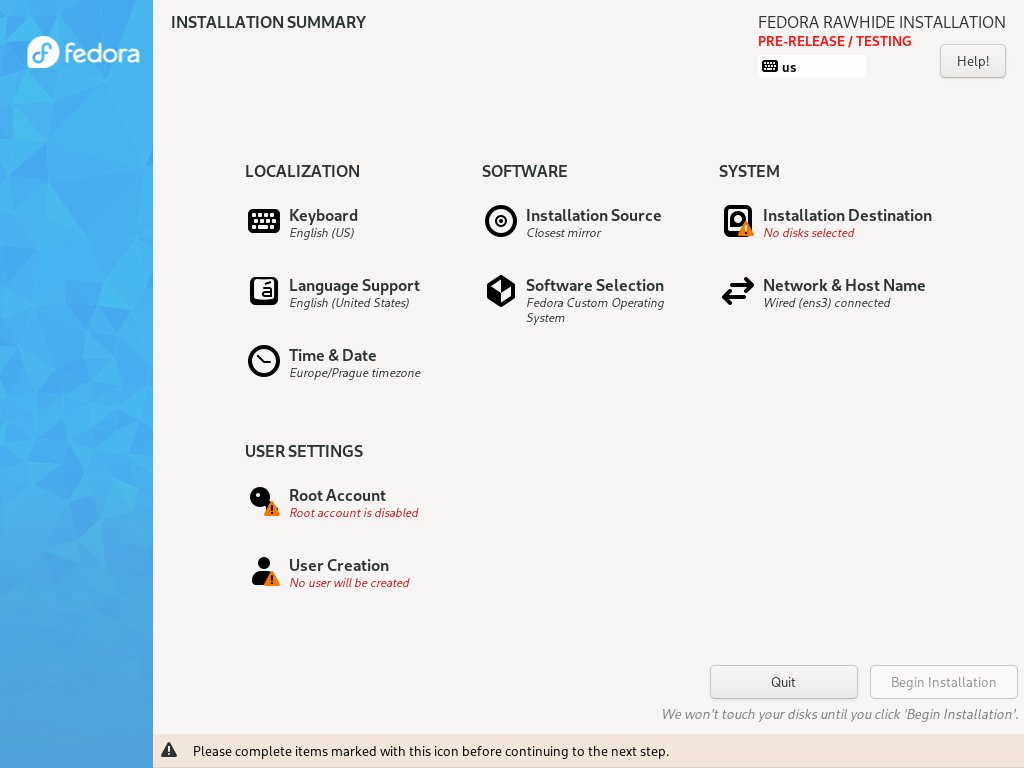Open User Creation label
Viewport: 1024px width, 768px height.
[x=339, y=566]
